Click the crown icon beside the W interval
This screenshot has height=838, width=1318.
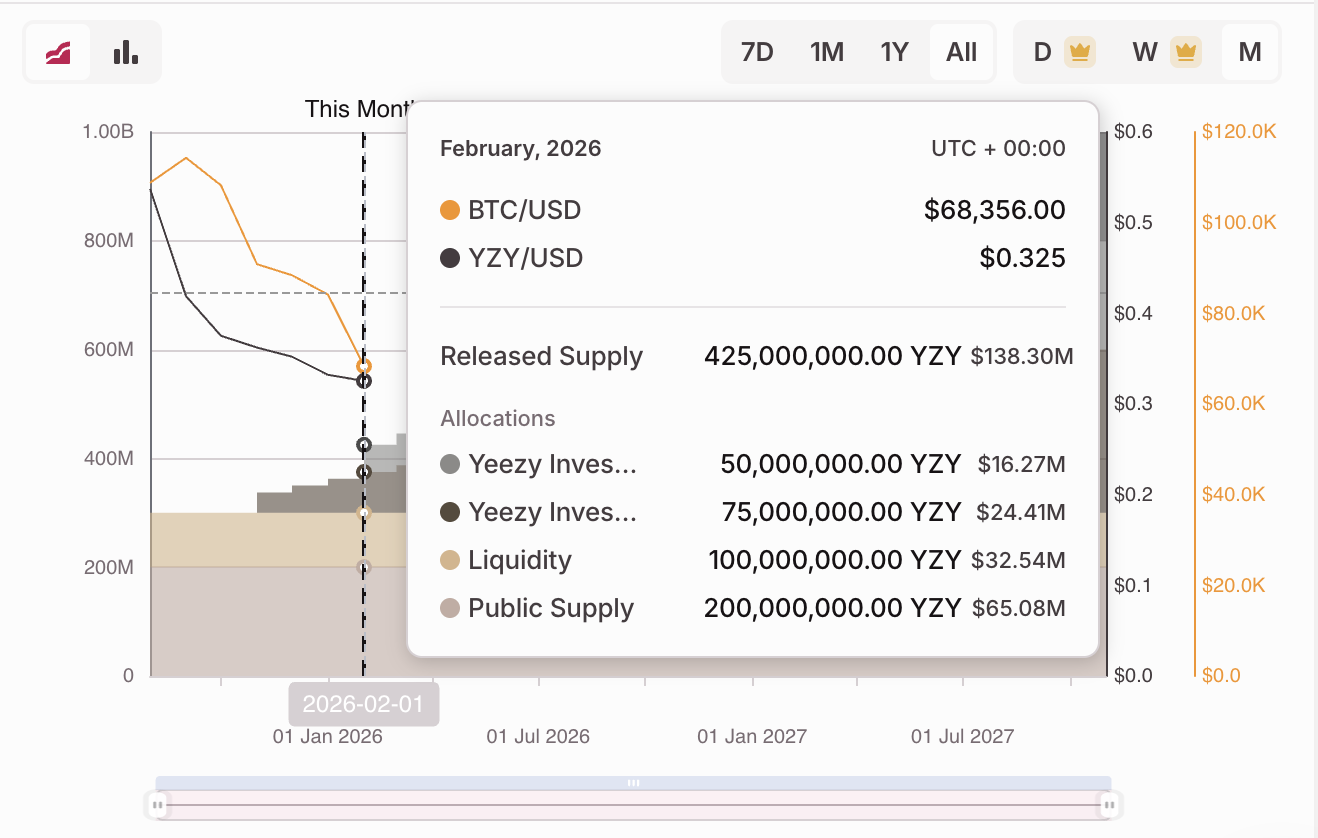click(x=1185, y=51)
